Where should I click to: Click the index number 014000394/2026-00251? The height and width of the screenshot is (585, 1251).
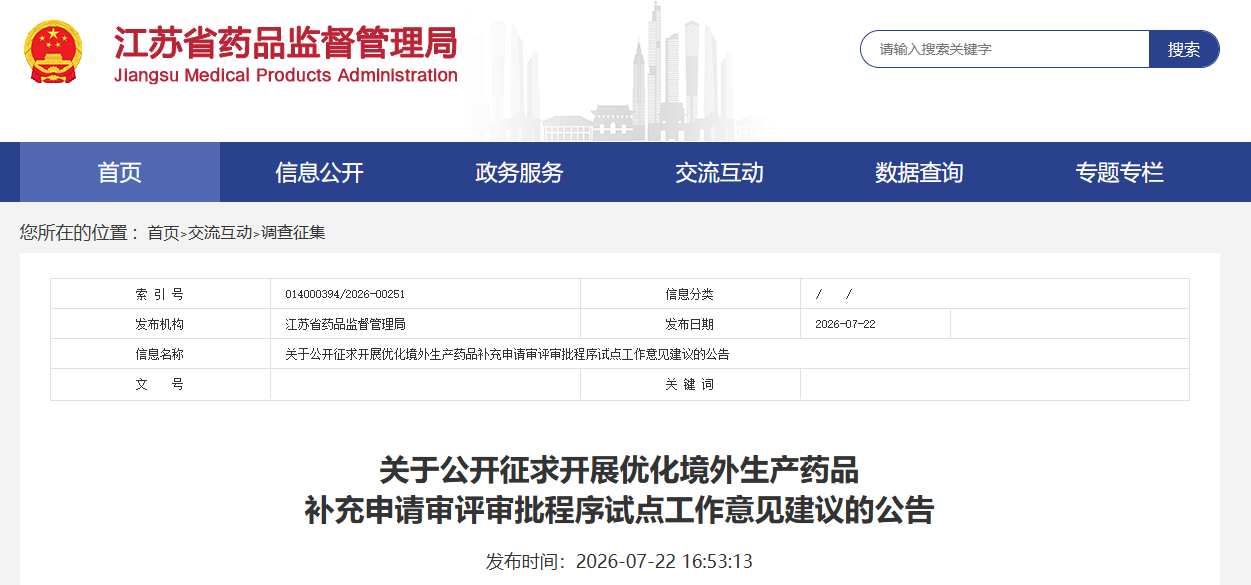pyautogui.click(x=345, y=294)
